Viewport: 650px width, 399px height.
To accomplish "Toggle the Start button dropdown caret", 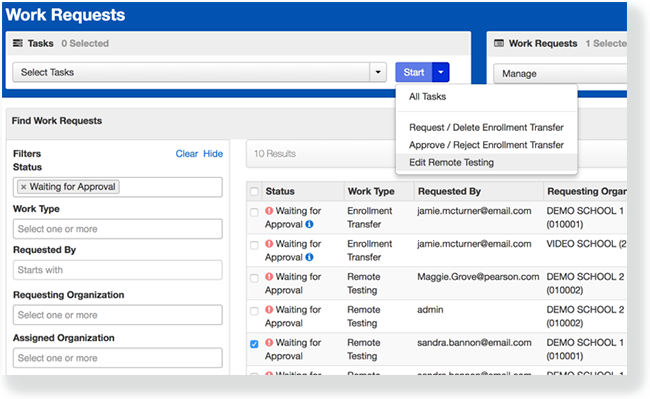I will 441,72.
